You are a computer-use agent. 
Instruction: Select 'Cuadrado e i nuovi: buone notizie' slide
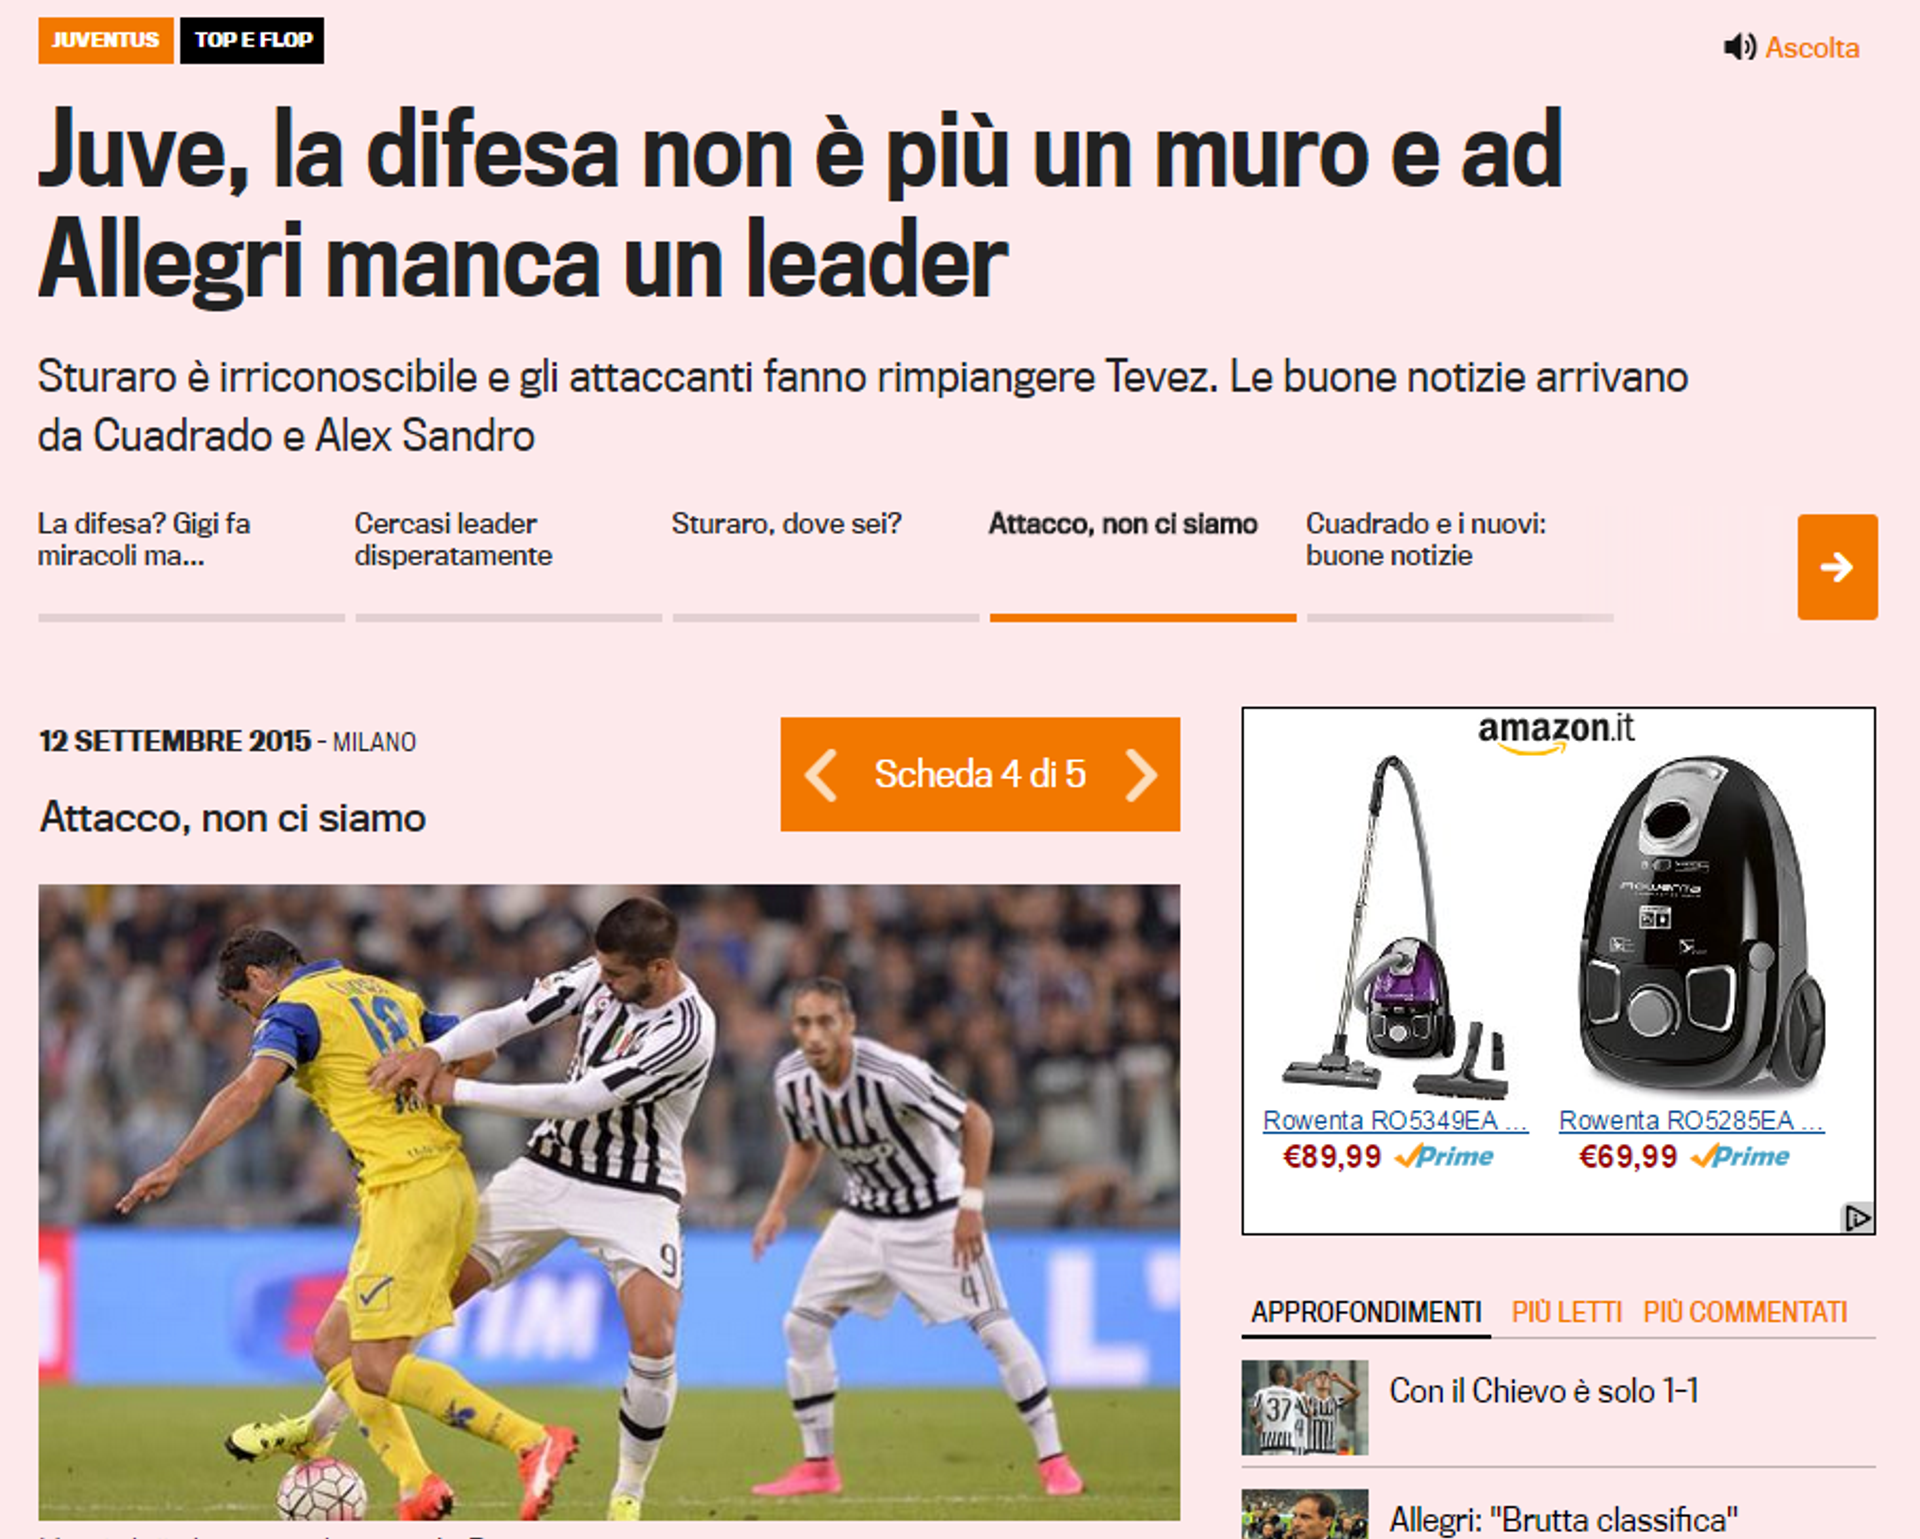1425,539
